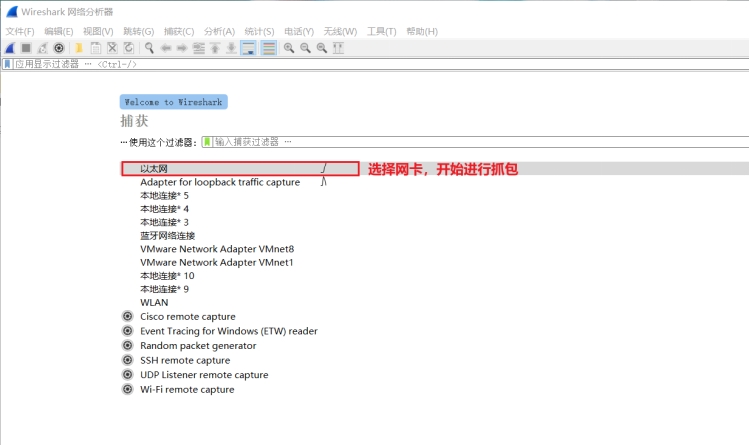
Task: Open settings gear for Wi-Fi remote capture
Action: (128, 389)
